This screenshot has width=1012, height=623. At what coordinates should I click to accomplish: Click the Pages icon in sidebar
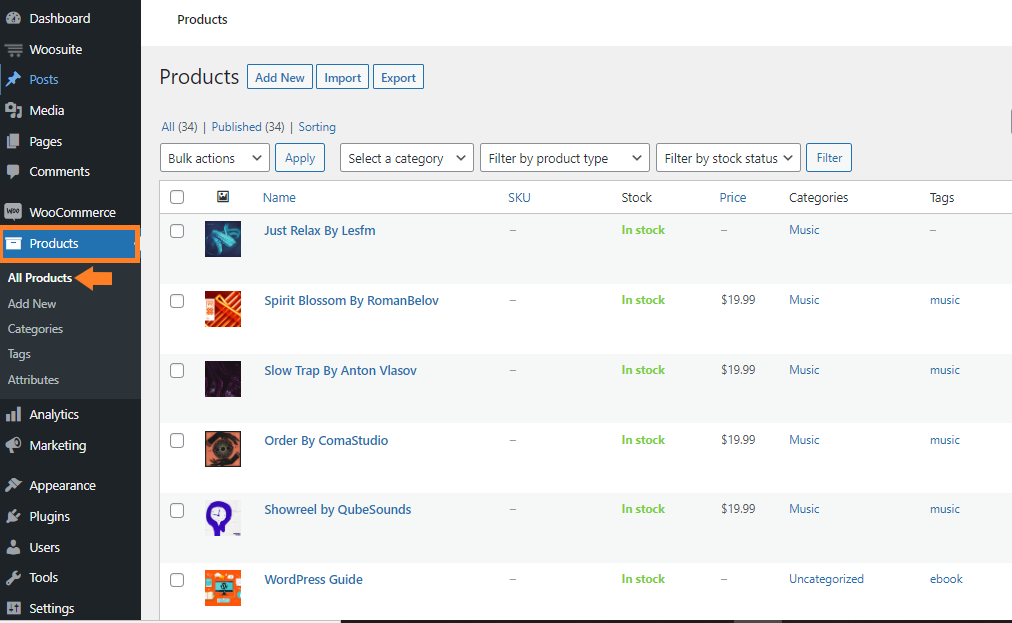pyautogui.click(x=14, y=141)
